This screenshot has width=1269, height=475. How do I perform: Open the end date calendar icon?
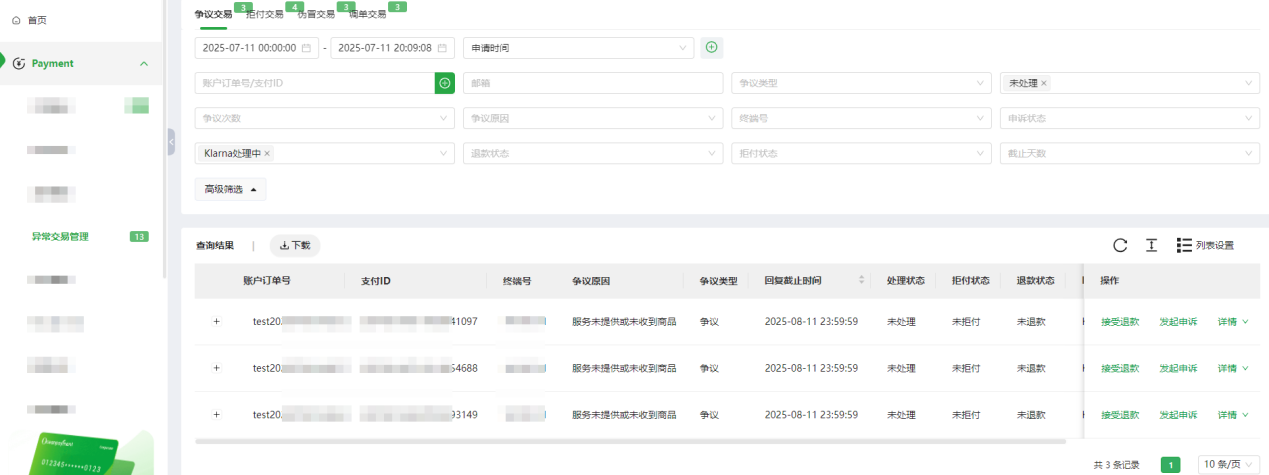tap(442, 48)
